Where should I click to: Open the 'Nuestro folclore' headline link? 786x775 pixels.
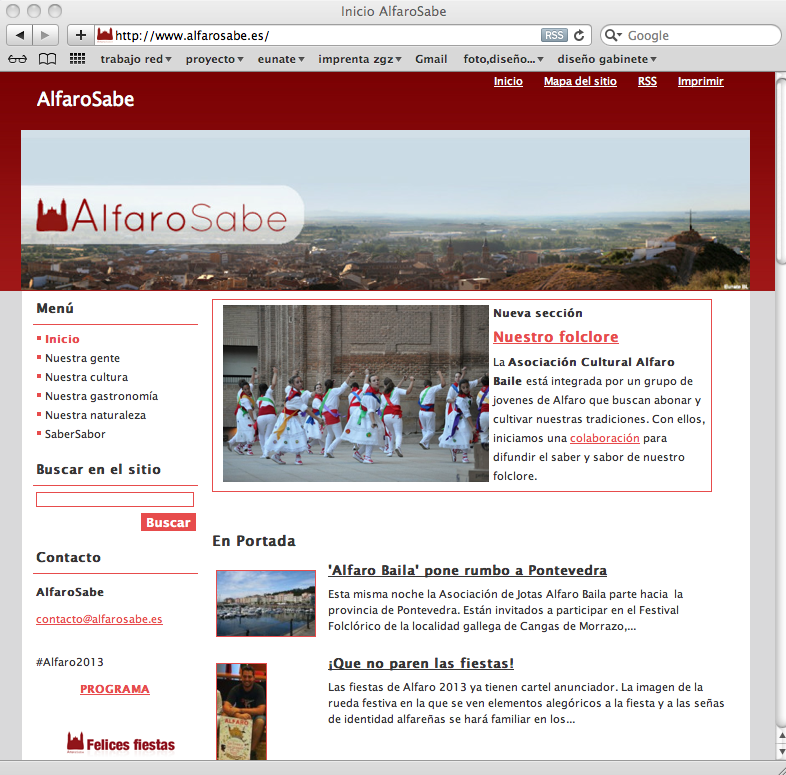click(x=555, y=337)
